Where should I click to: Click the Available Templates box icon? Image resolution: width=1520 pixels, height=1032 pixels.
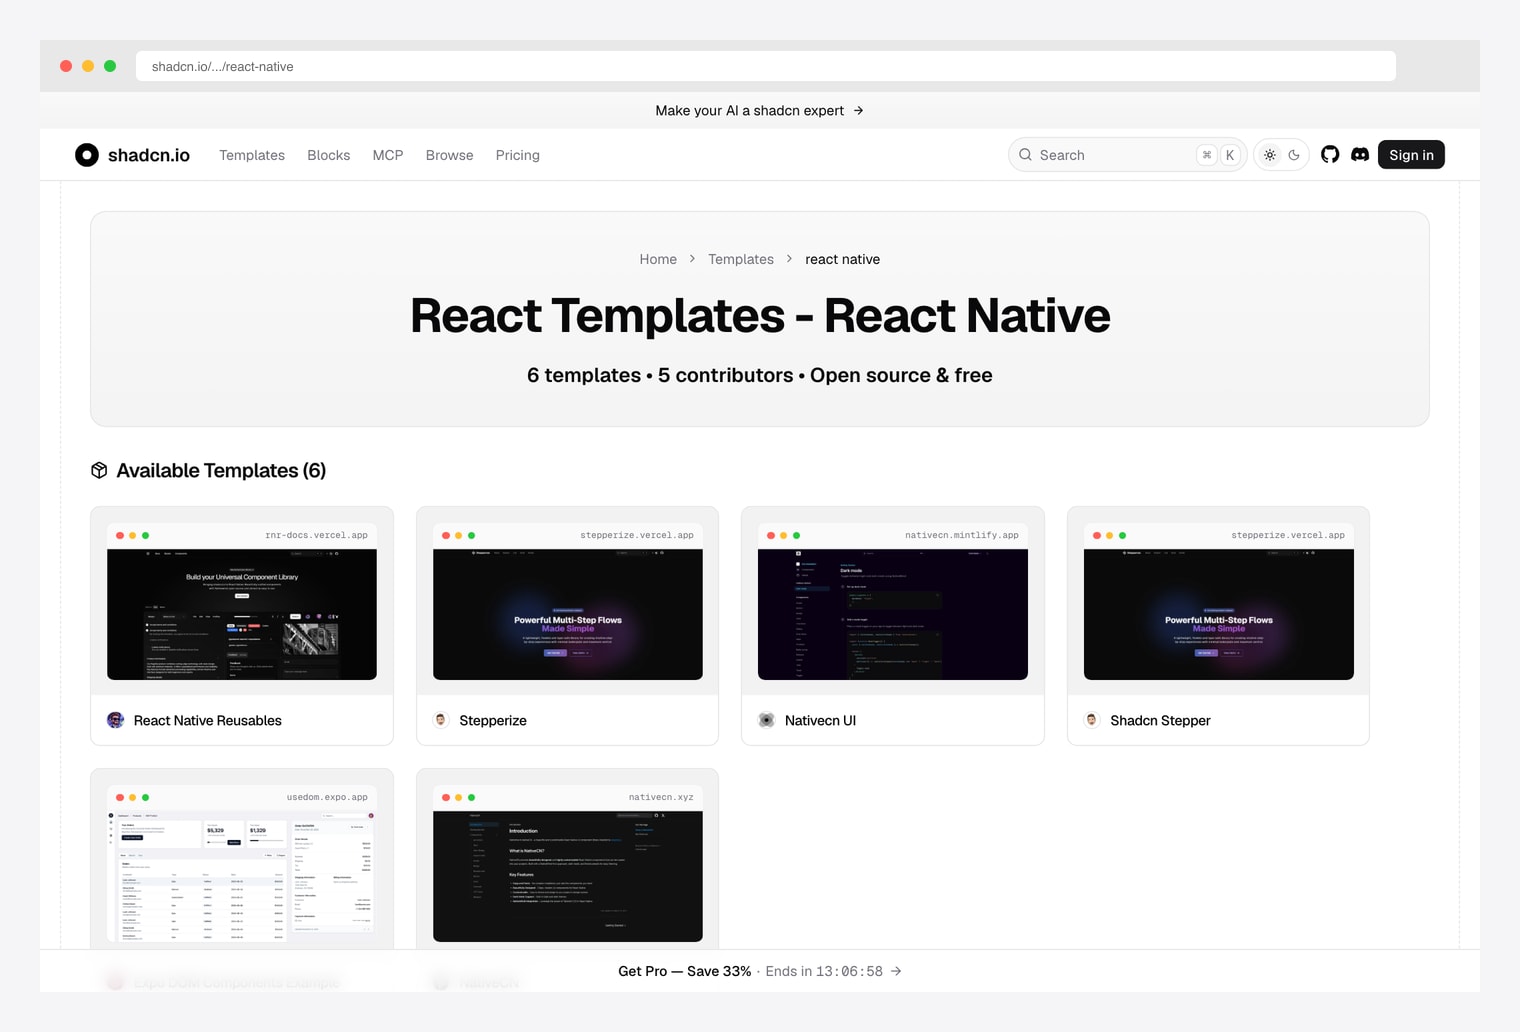(x=99, y=470)
